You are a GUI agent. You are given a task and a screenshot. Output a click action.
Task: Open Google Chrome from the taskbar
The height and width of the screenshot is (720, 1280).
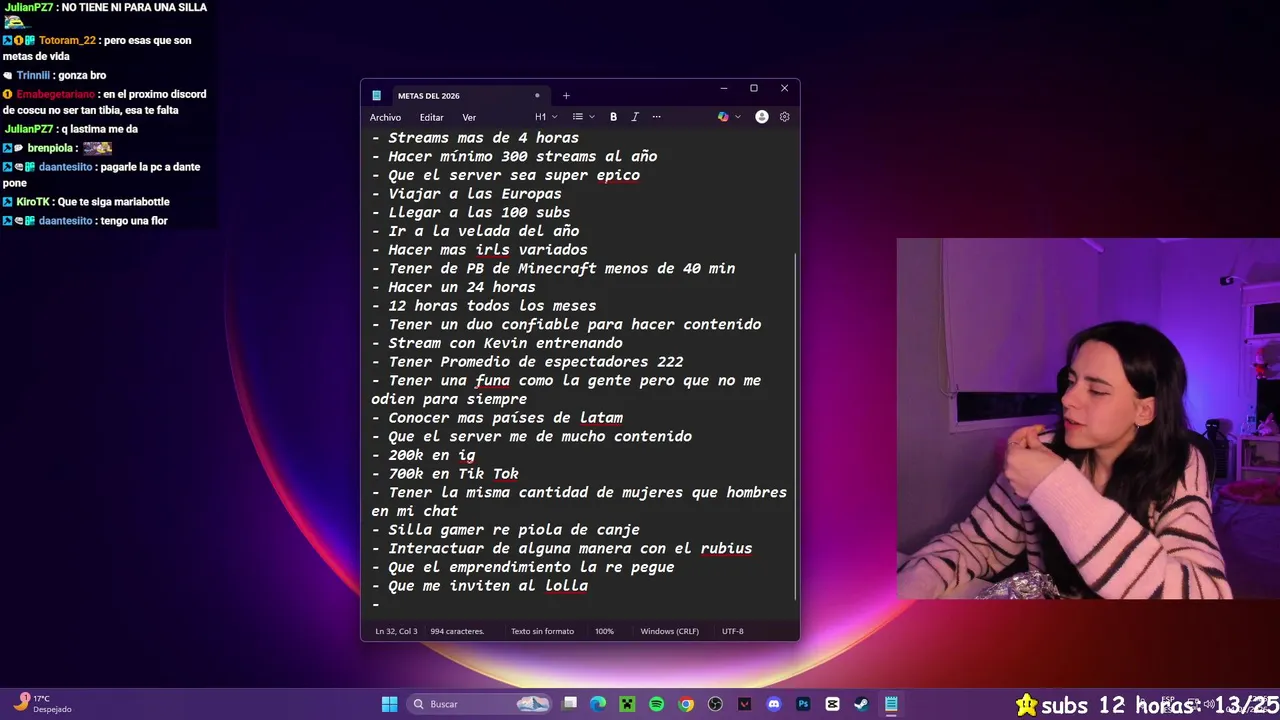686,704
